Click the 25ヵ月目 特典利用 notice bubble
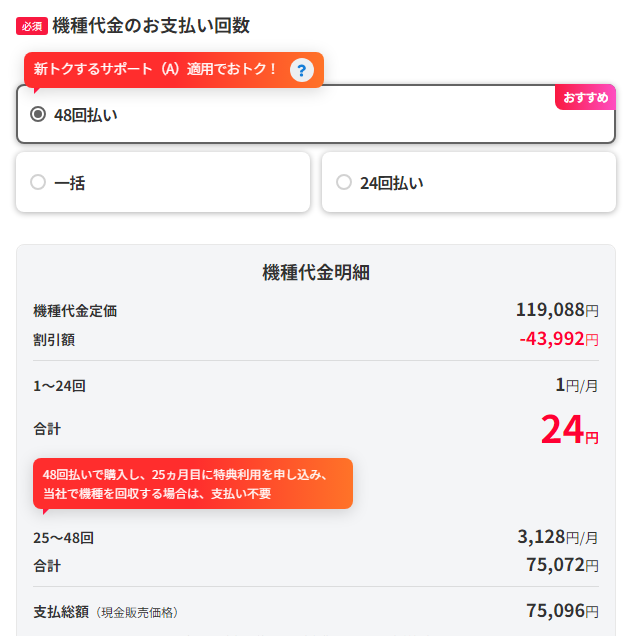 point(193,483)
